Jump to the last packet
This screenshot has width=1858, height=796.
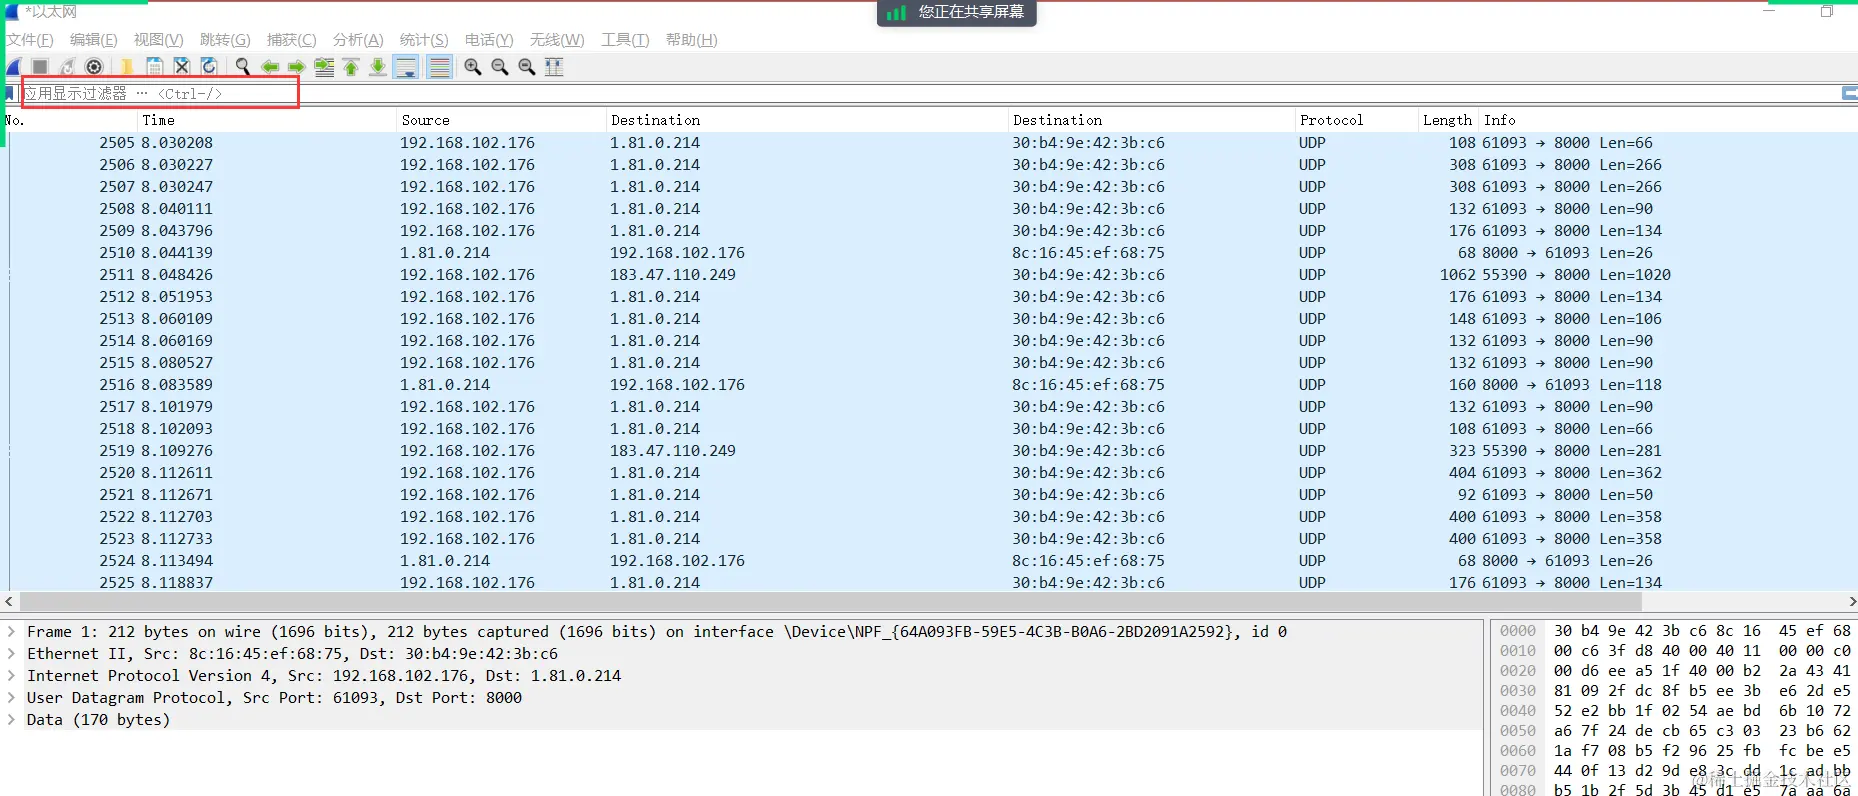click(378, 67)
